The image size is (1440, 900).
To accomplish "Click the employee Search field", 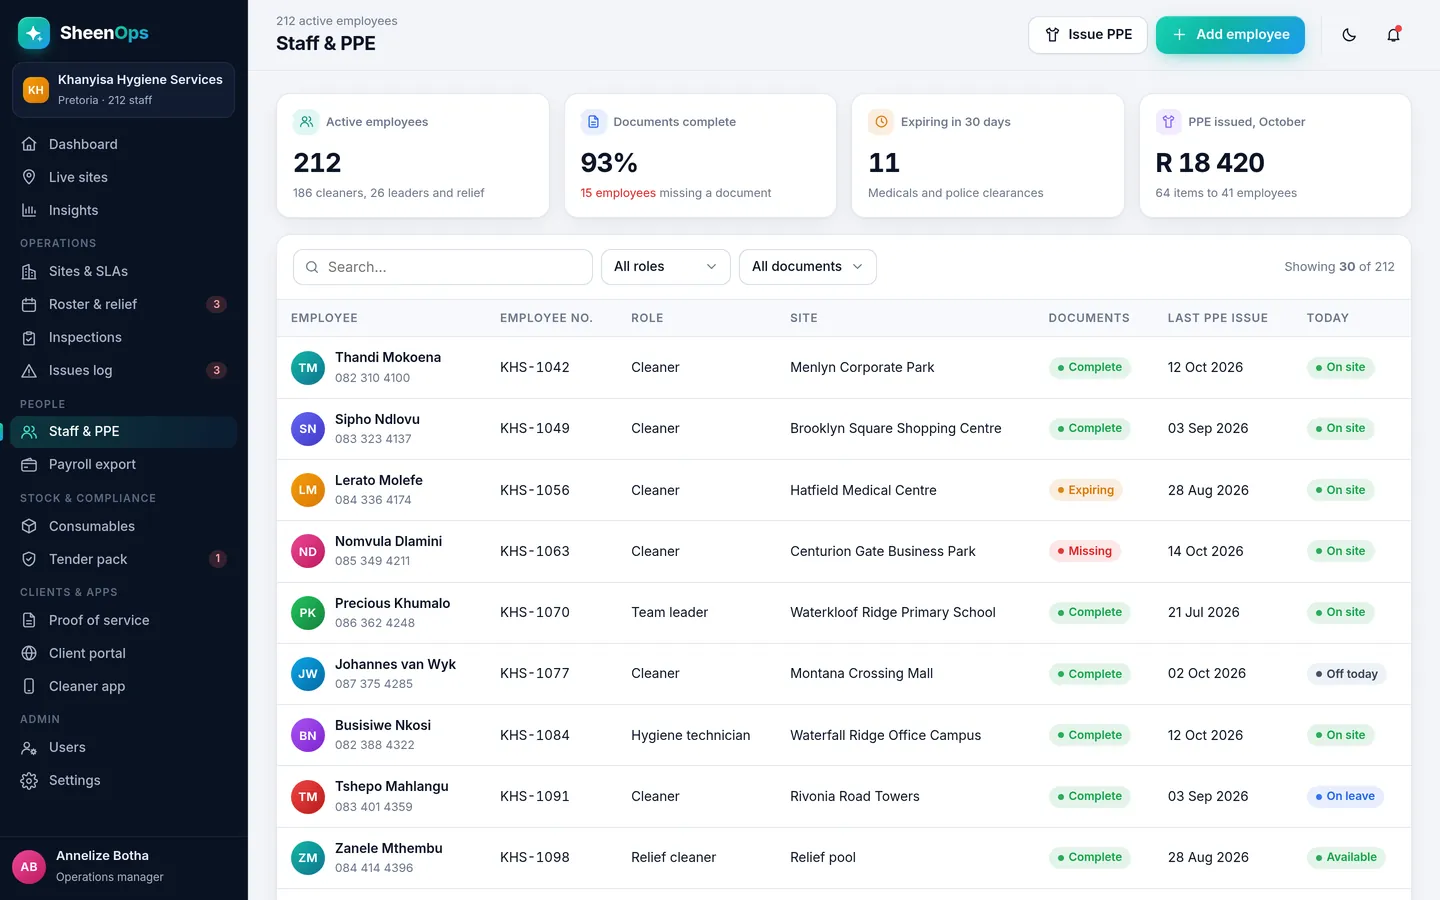I will point(443,267).
